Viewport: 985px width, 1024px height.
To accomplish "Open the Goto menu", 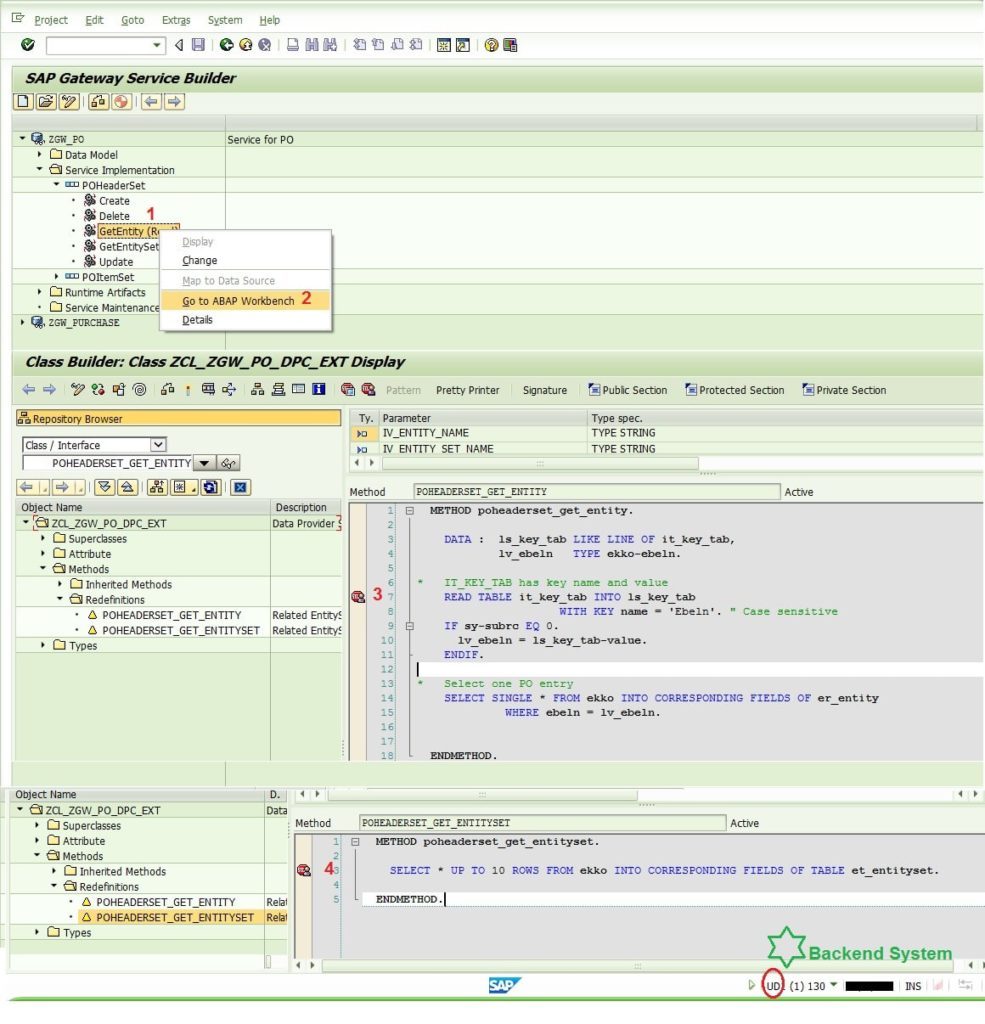I will point(133,20).
